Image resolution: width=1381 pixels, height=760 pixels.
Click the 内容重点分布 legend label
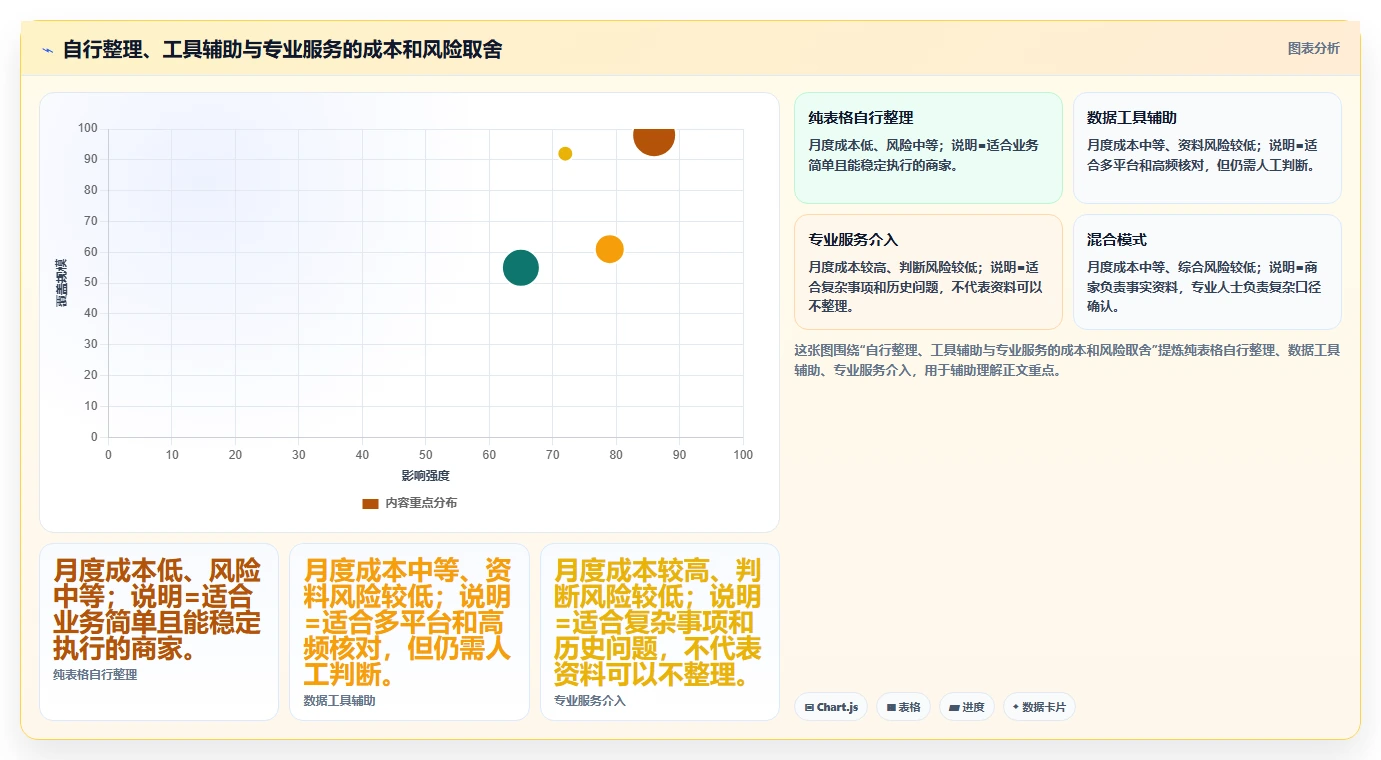tap(421, 503)
